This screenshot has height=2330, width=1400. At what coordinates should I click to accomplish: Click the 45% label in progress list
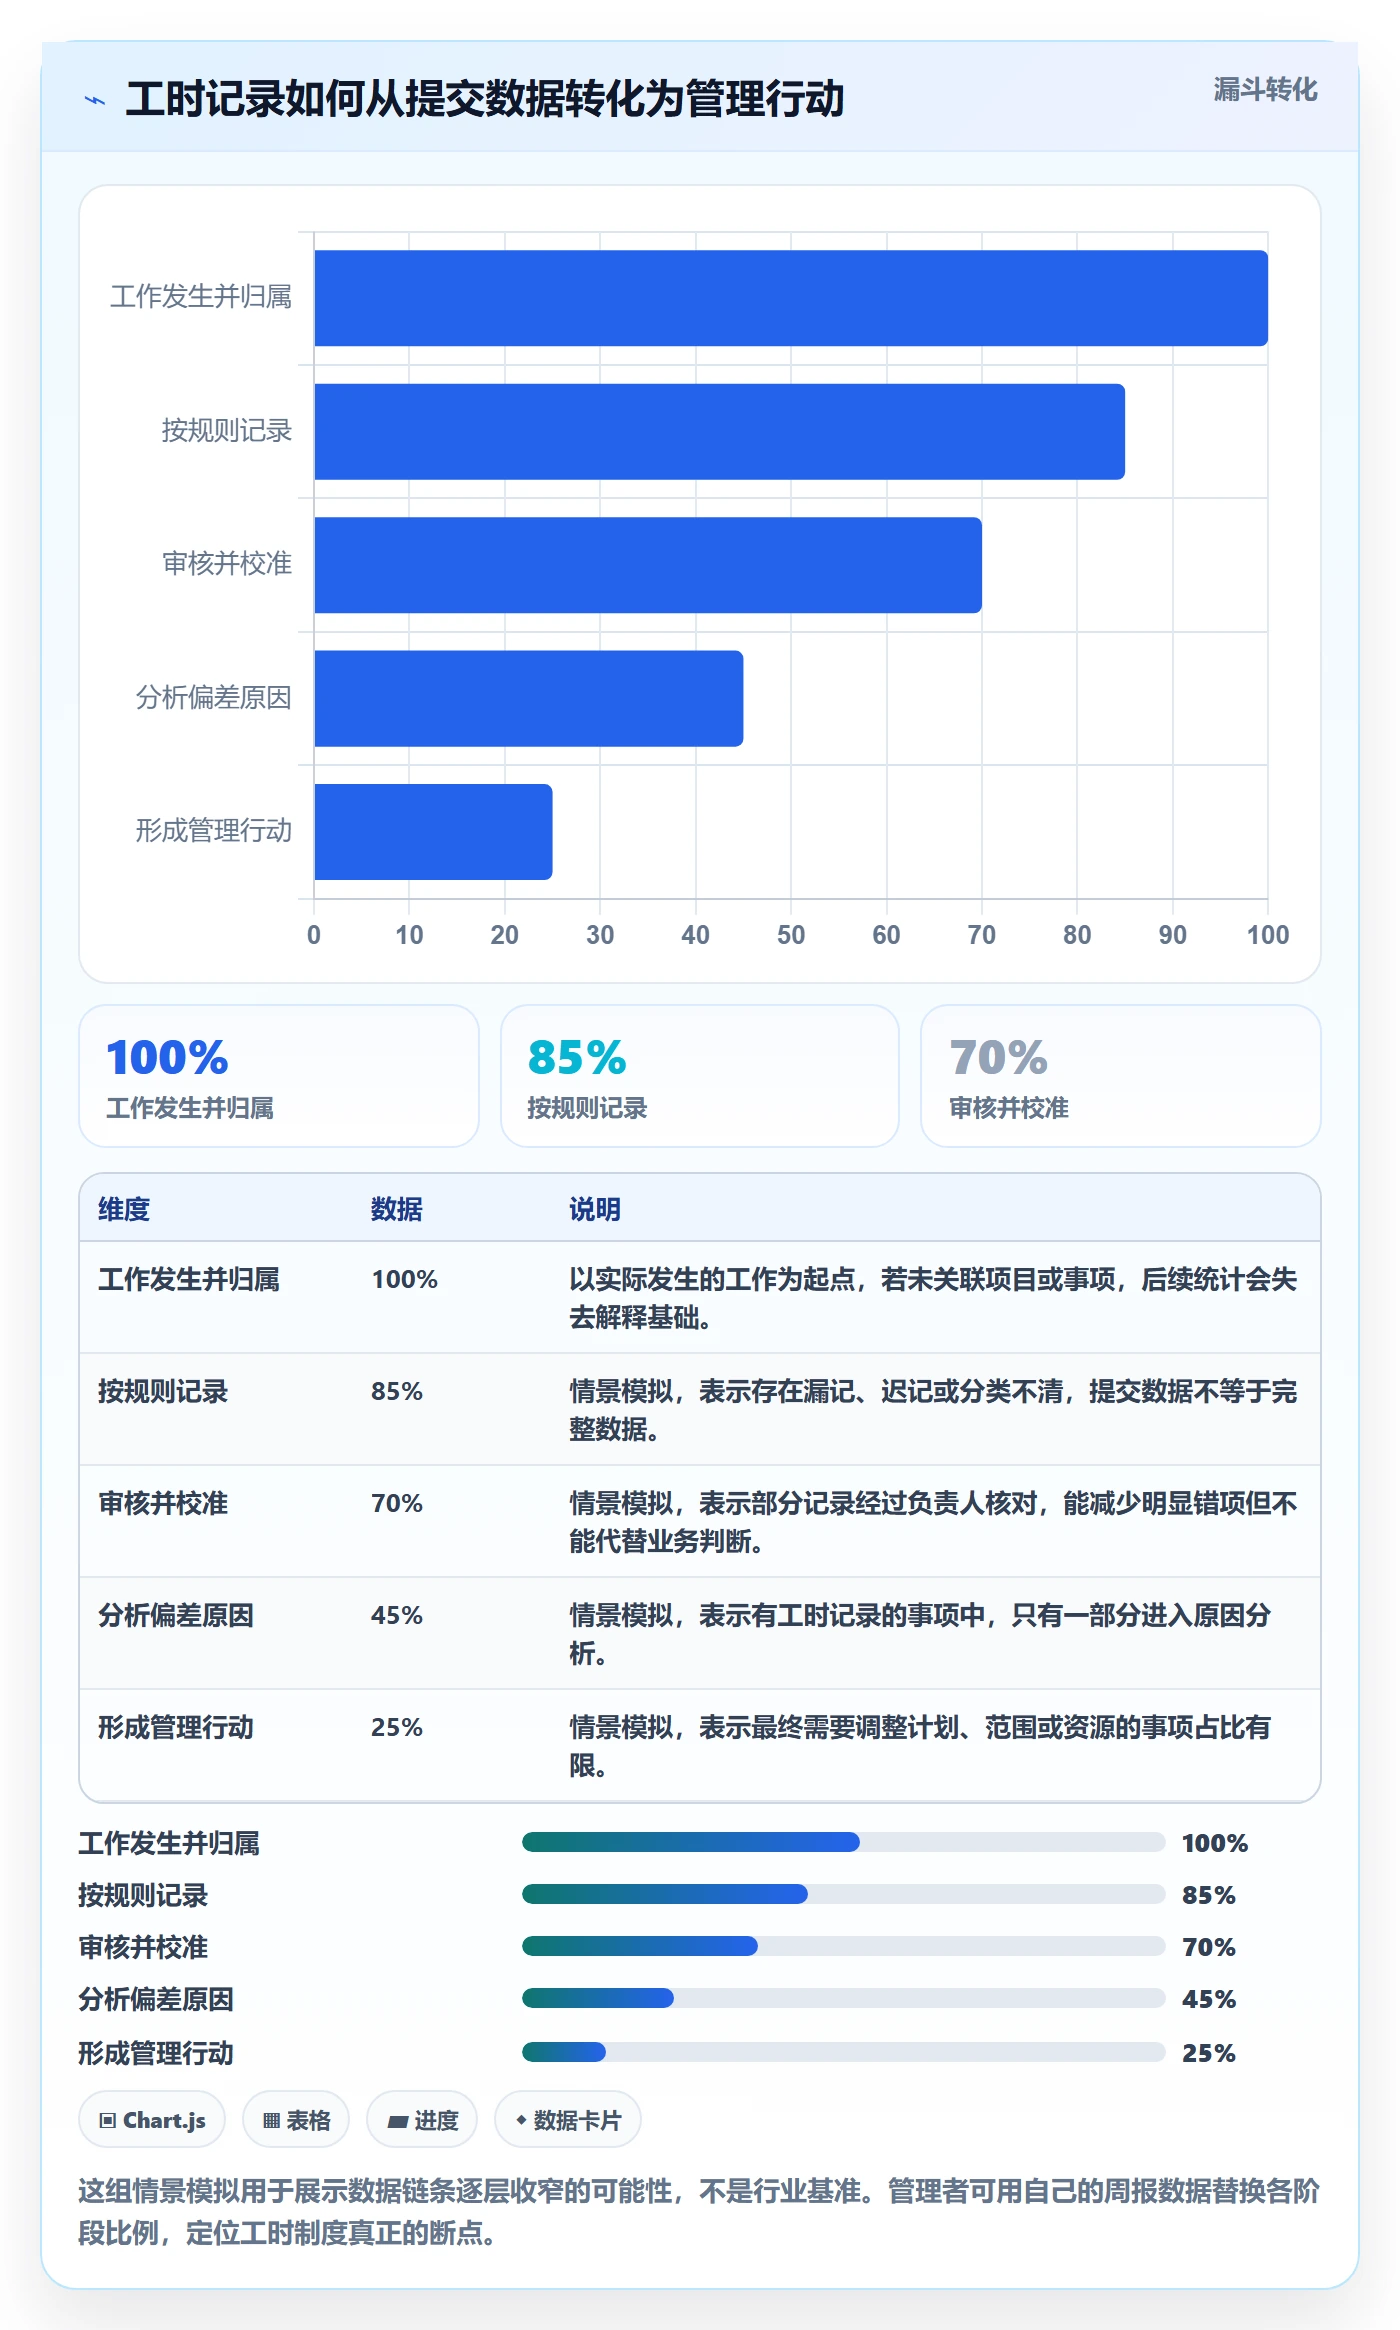click(x=1209, y=1999)
